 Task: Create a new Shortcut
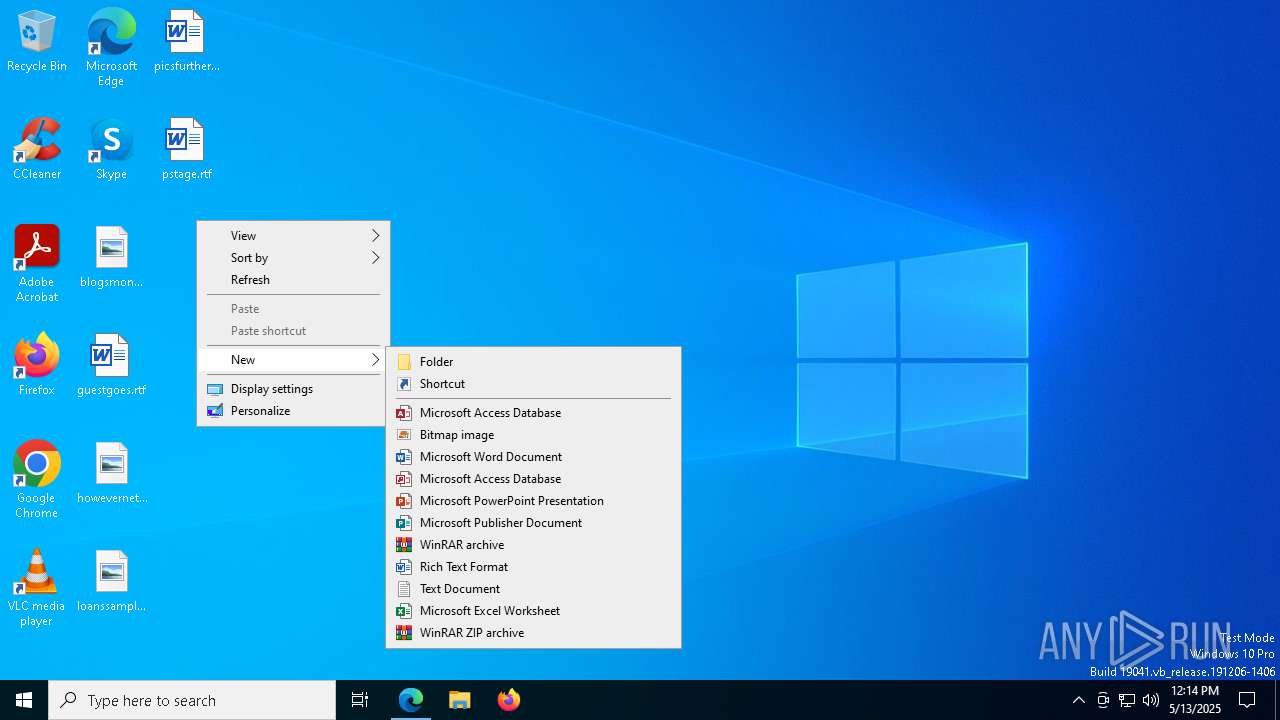(x=533, y=384)
